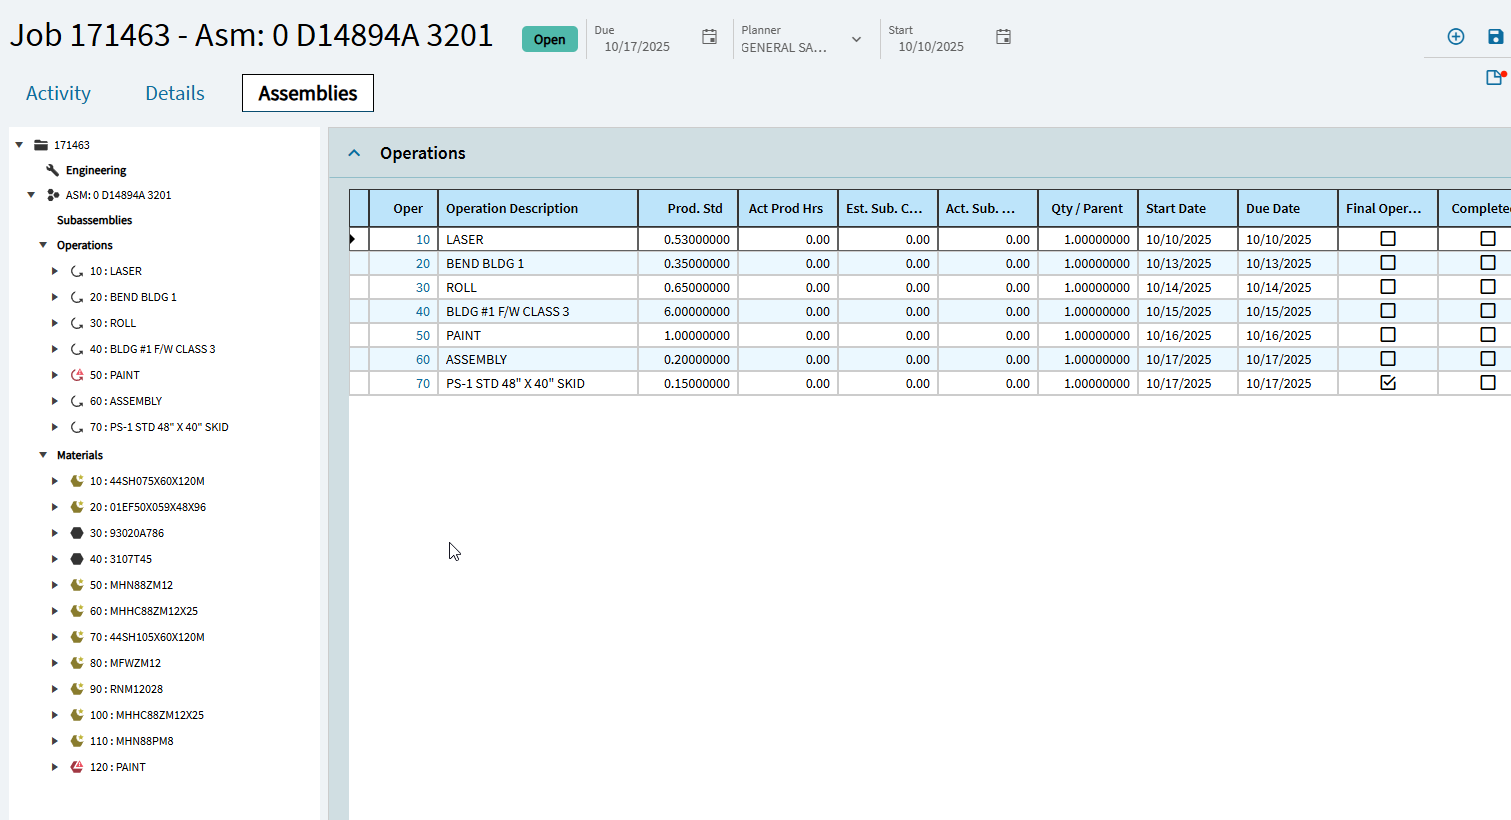Open the Start date calendar icon
The image size is (1511, 820).
(1003, 37)
